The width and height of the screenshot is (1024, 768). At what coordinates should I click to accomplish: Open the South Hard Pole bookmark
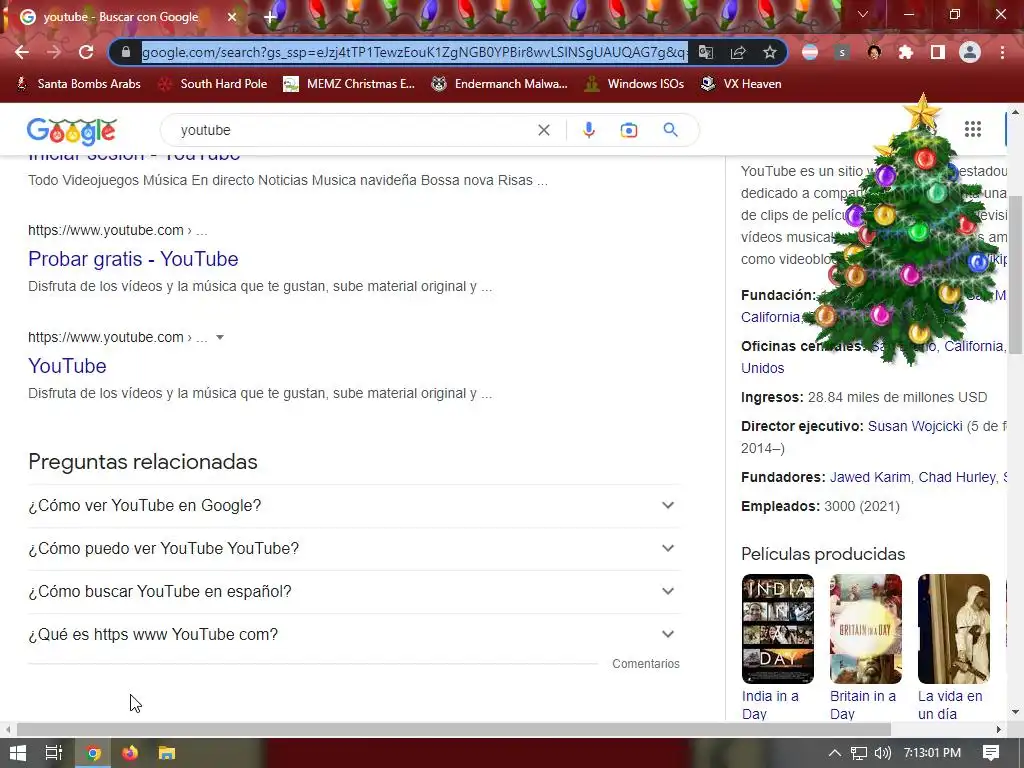click(214, 84)
